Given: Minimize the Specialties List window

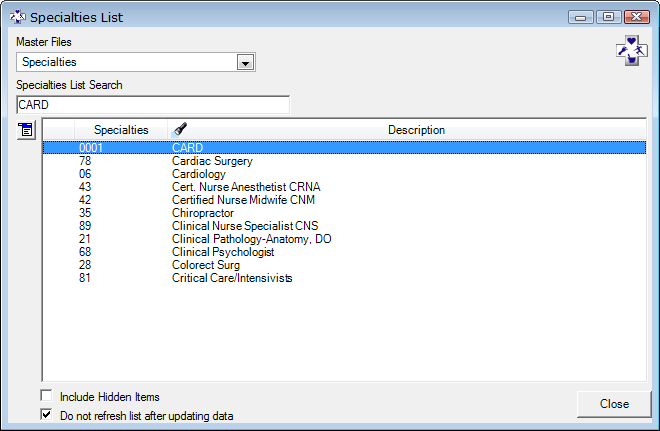Looking at the screenshot, I should 581,17.
